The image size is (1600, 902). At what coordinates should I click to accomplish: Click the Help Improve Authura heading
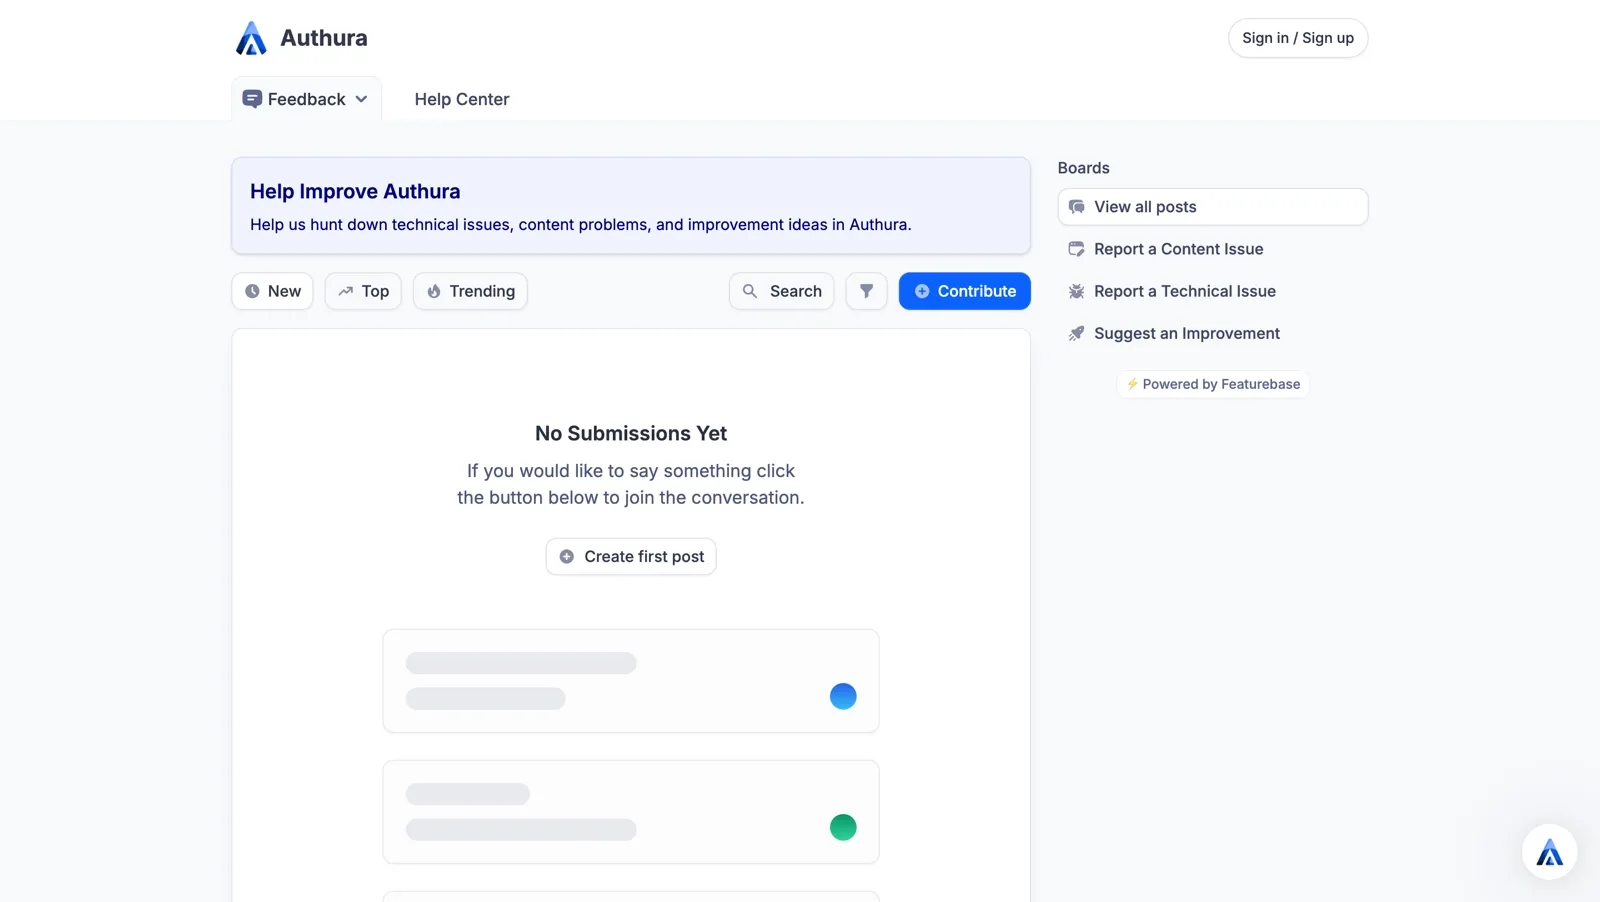coord(355,191)
